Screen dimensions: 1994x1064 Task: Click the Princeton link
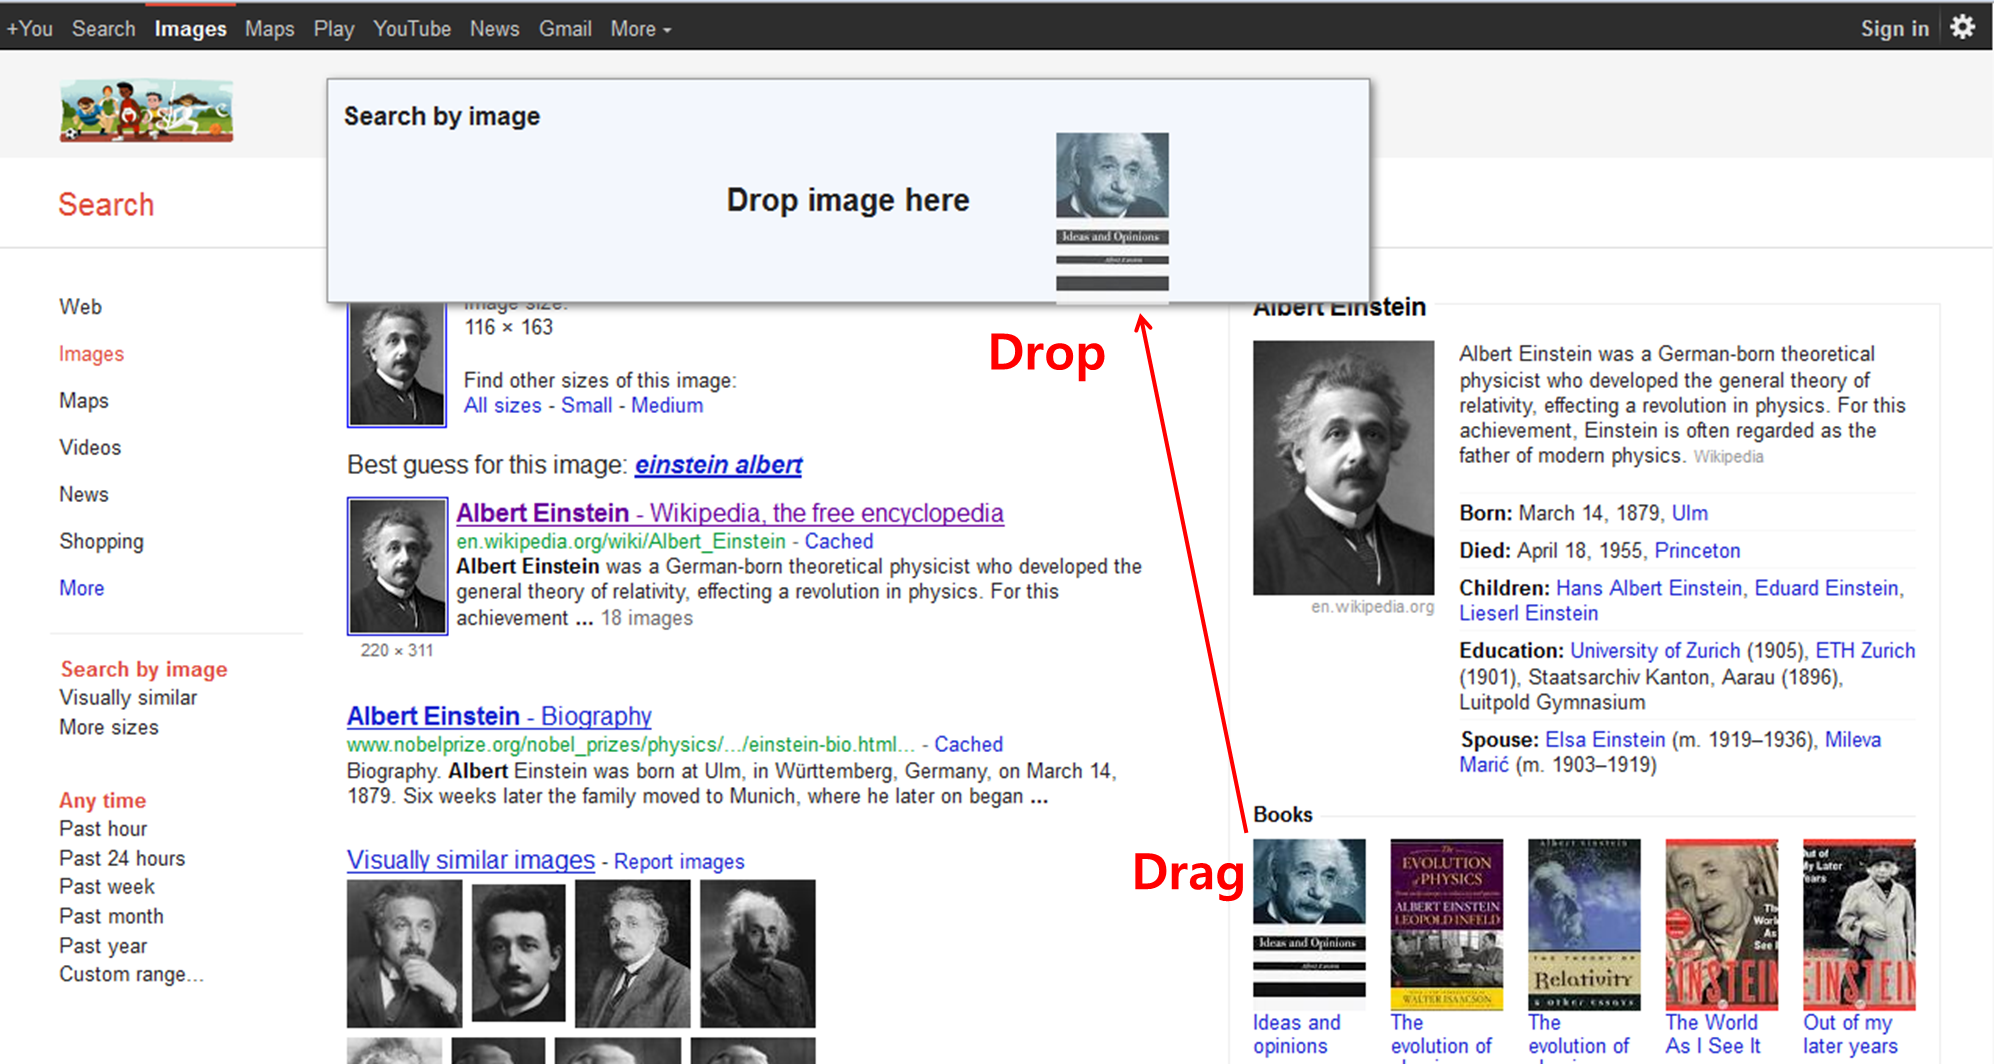1697,551
